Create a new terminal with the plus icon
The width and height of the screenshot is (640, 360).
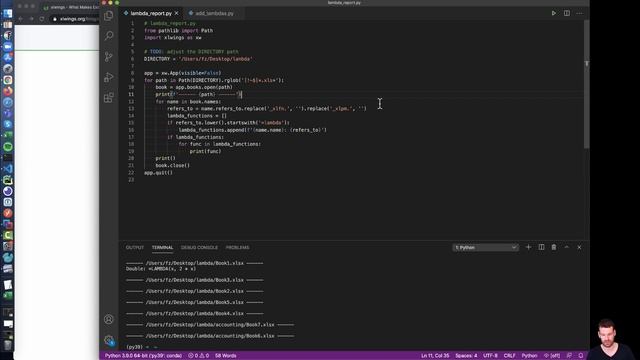point(528,247)
